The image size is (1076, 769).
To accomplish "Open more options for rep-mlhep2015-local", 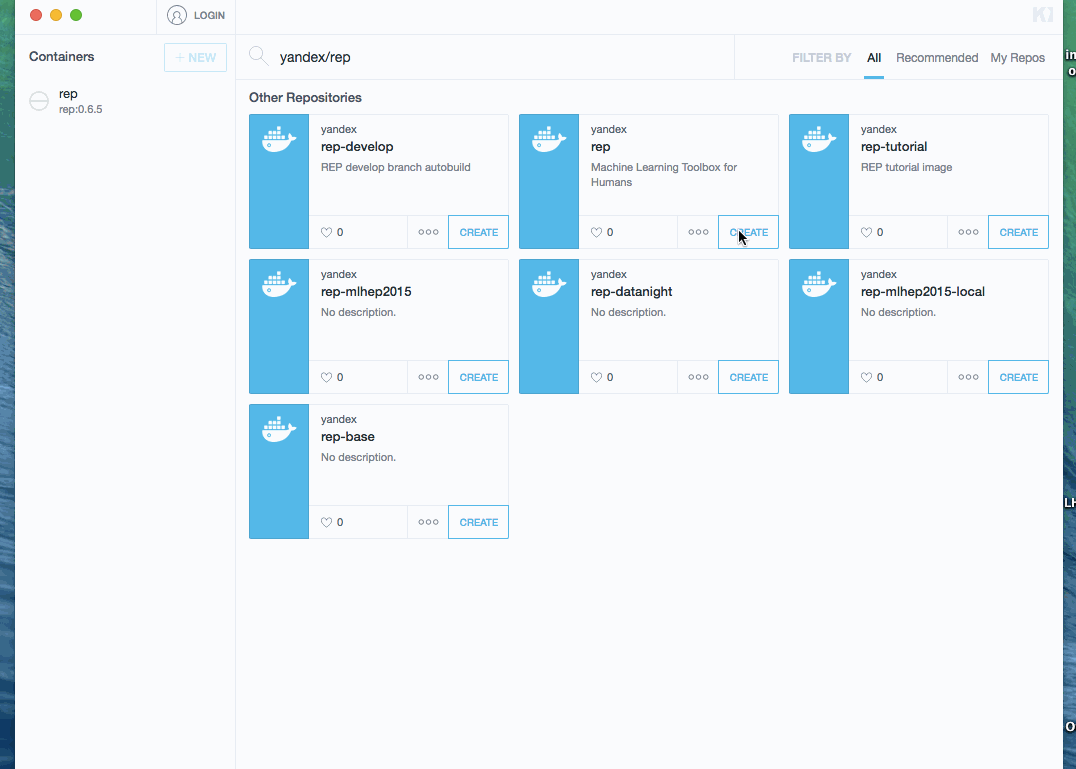I will (968, 377).
